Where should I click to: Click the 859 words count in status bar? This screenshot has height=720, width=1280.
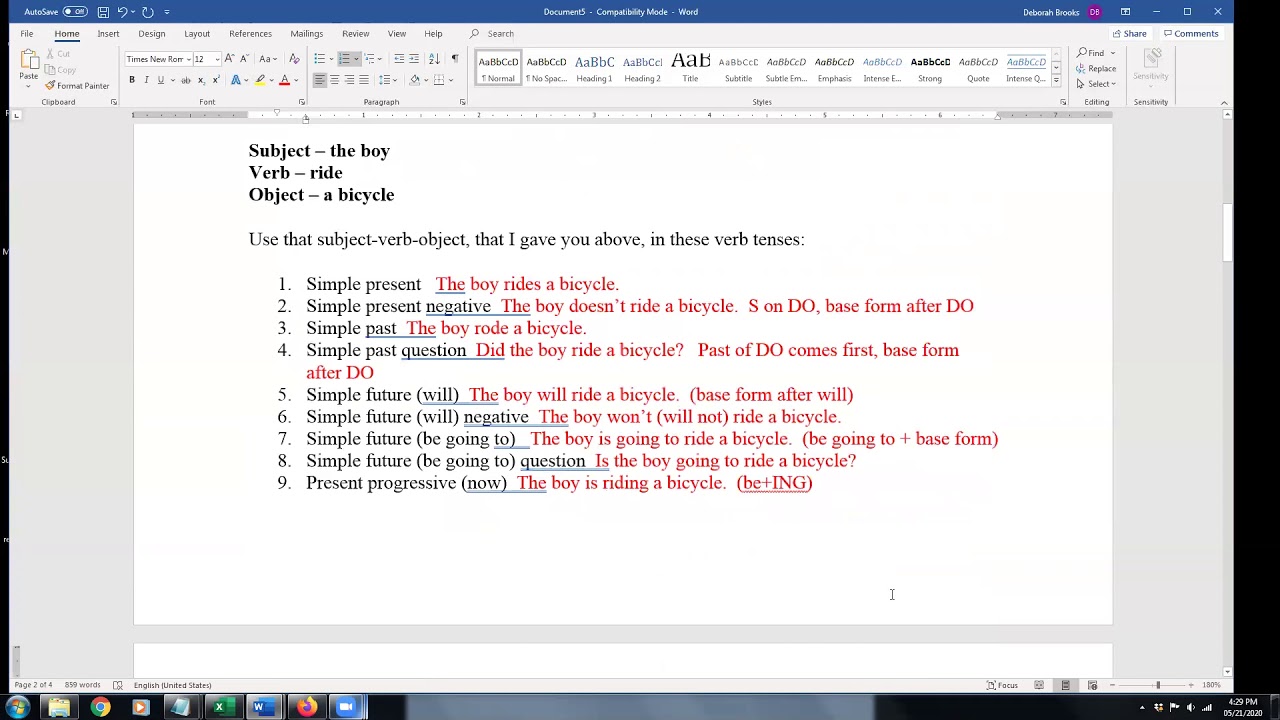click(82, 685)
